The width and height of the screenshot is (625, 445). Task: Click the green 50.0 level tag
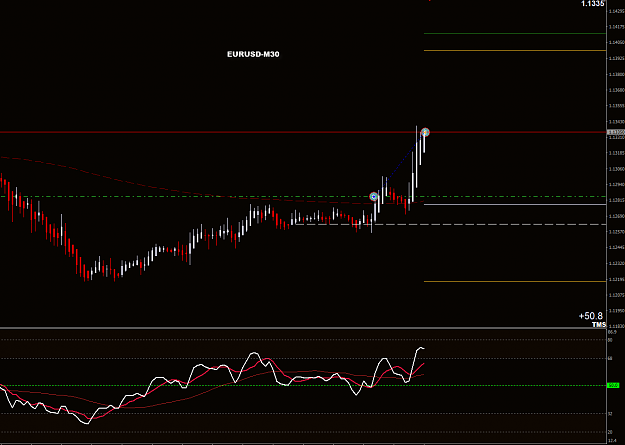coord(612,386)
